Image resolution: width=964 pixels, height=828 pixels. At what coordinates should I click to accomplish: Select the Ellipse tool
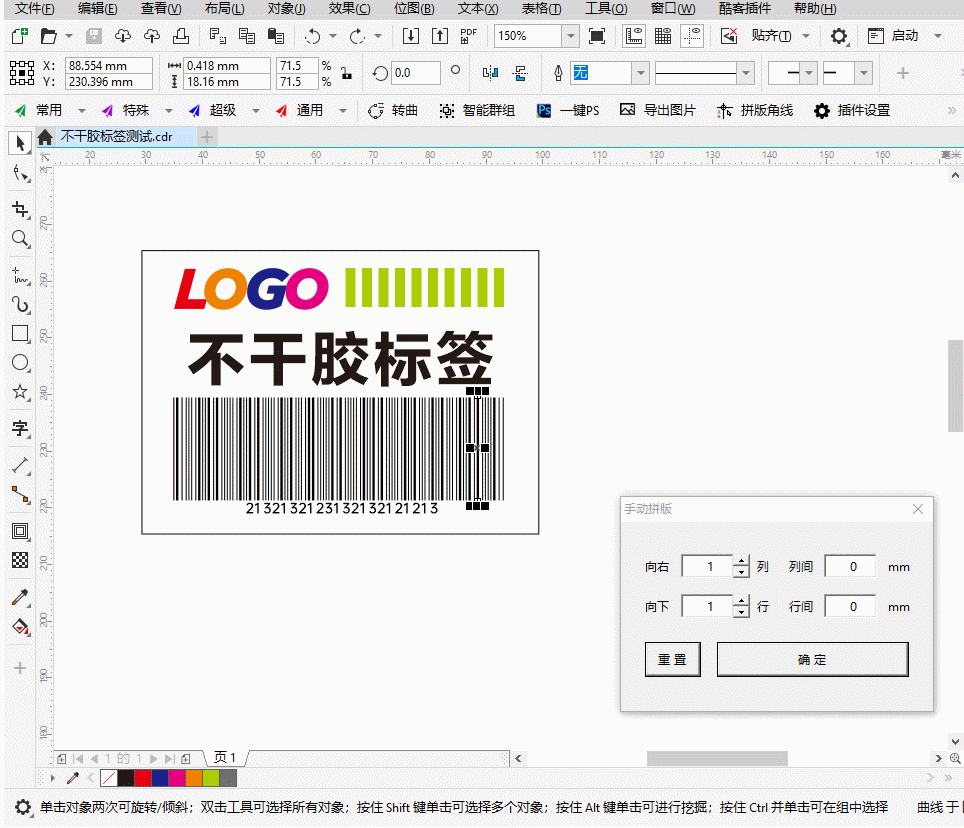20,363
